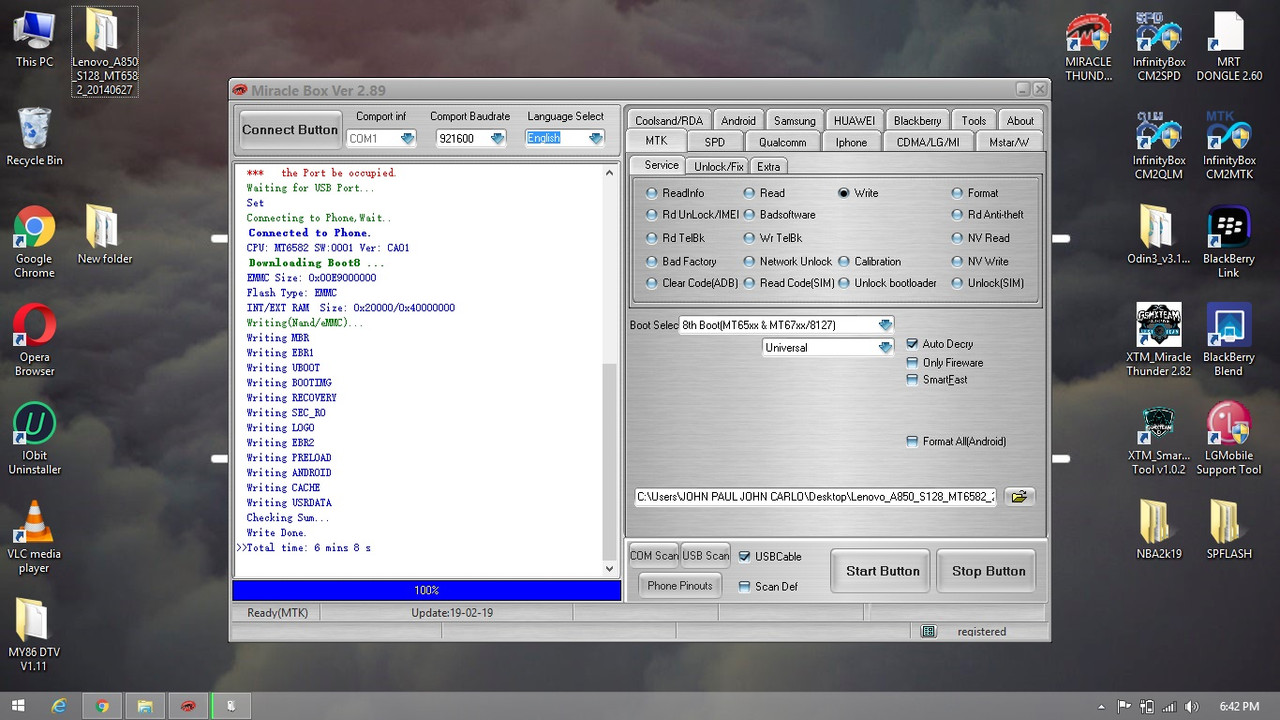Click the Start Button

882,571
